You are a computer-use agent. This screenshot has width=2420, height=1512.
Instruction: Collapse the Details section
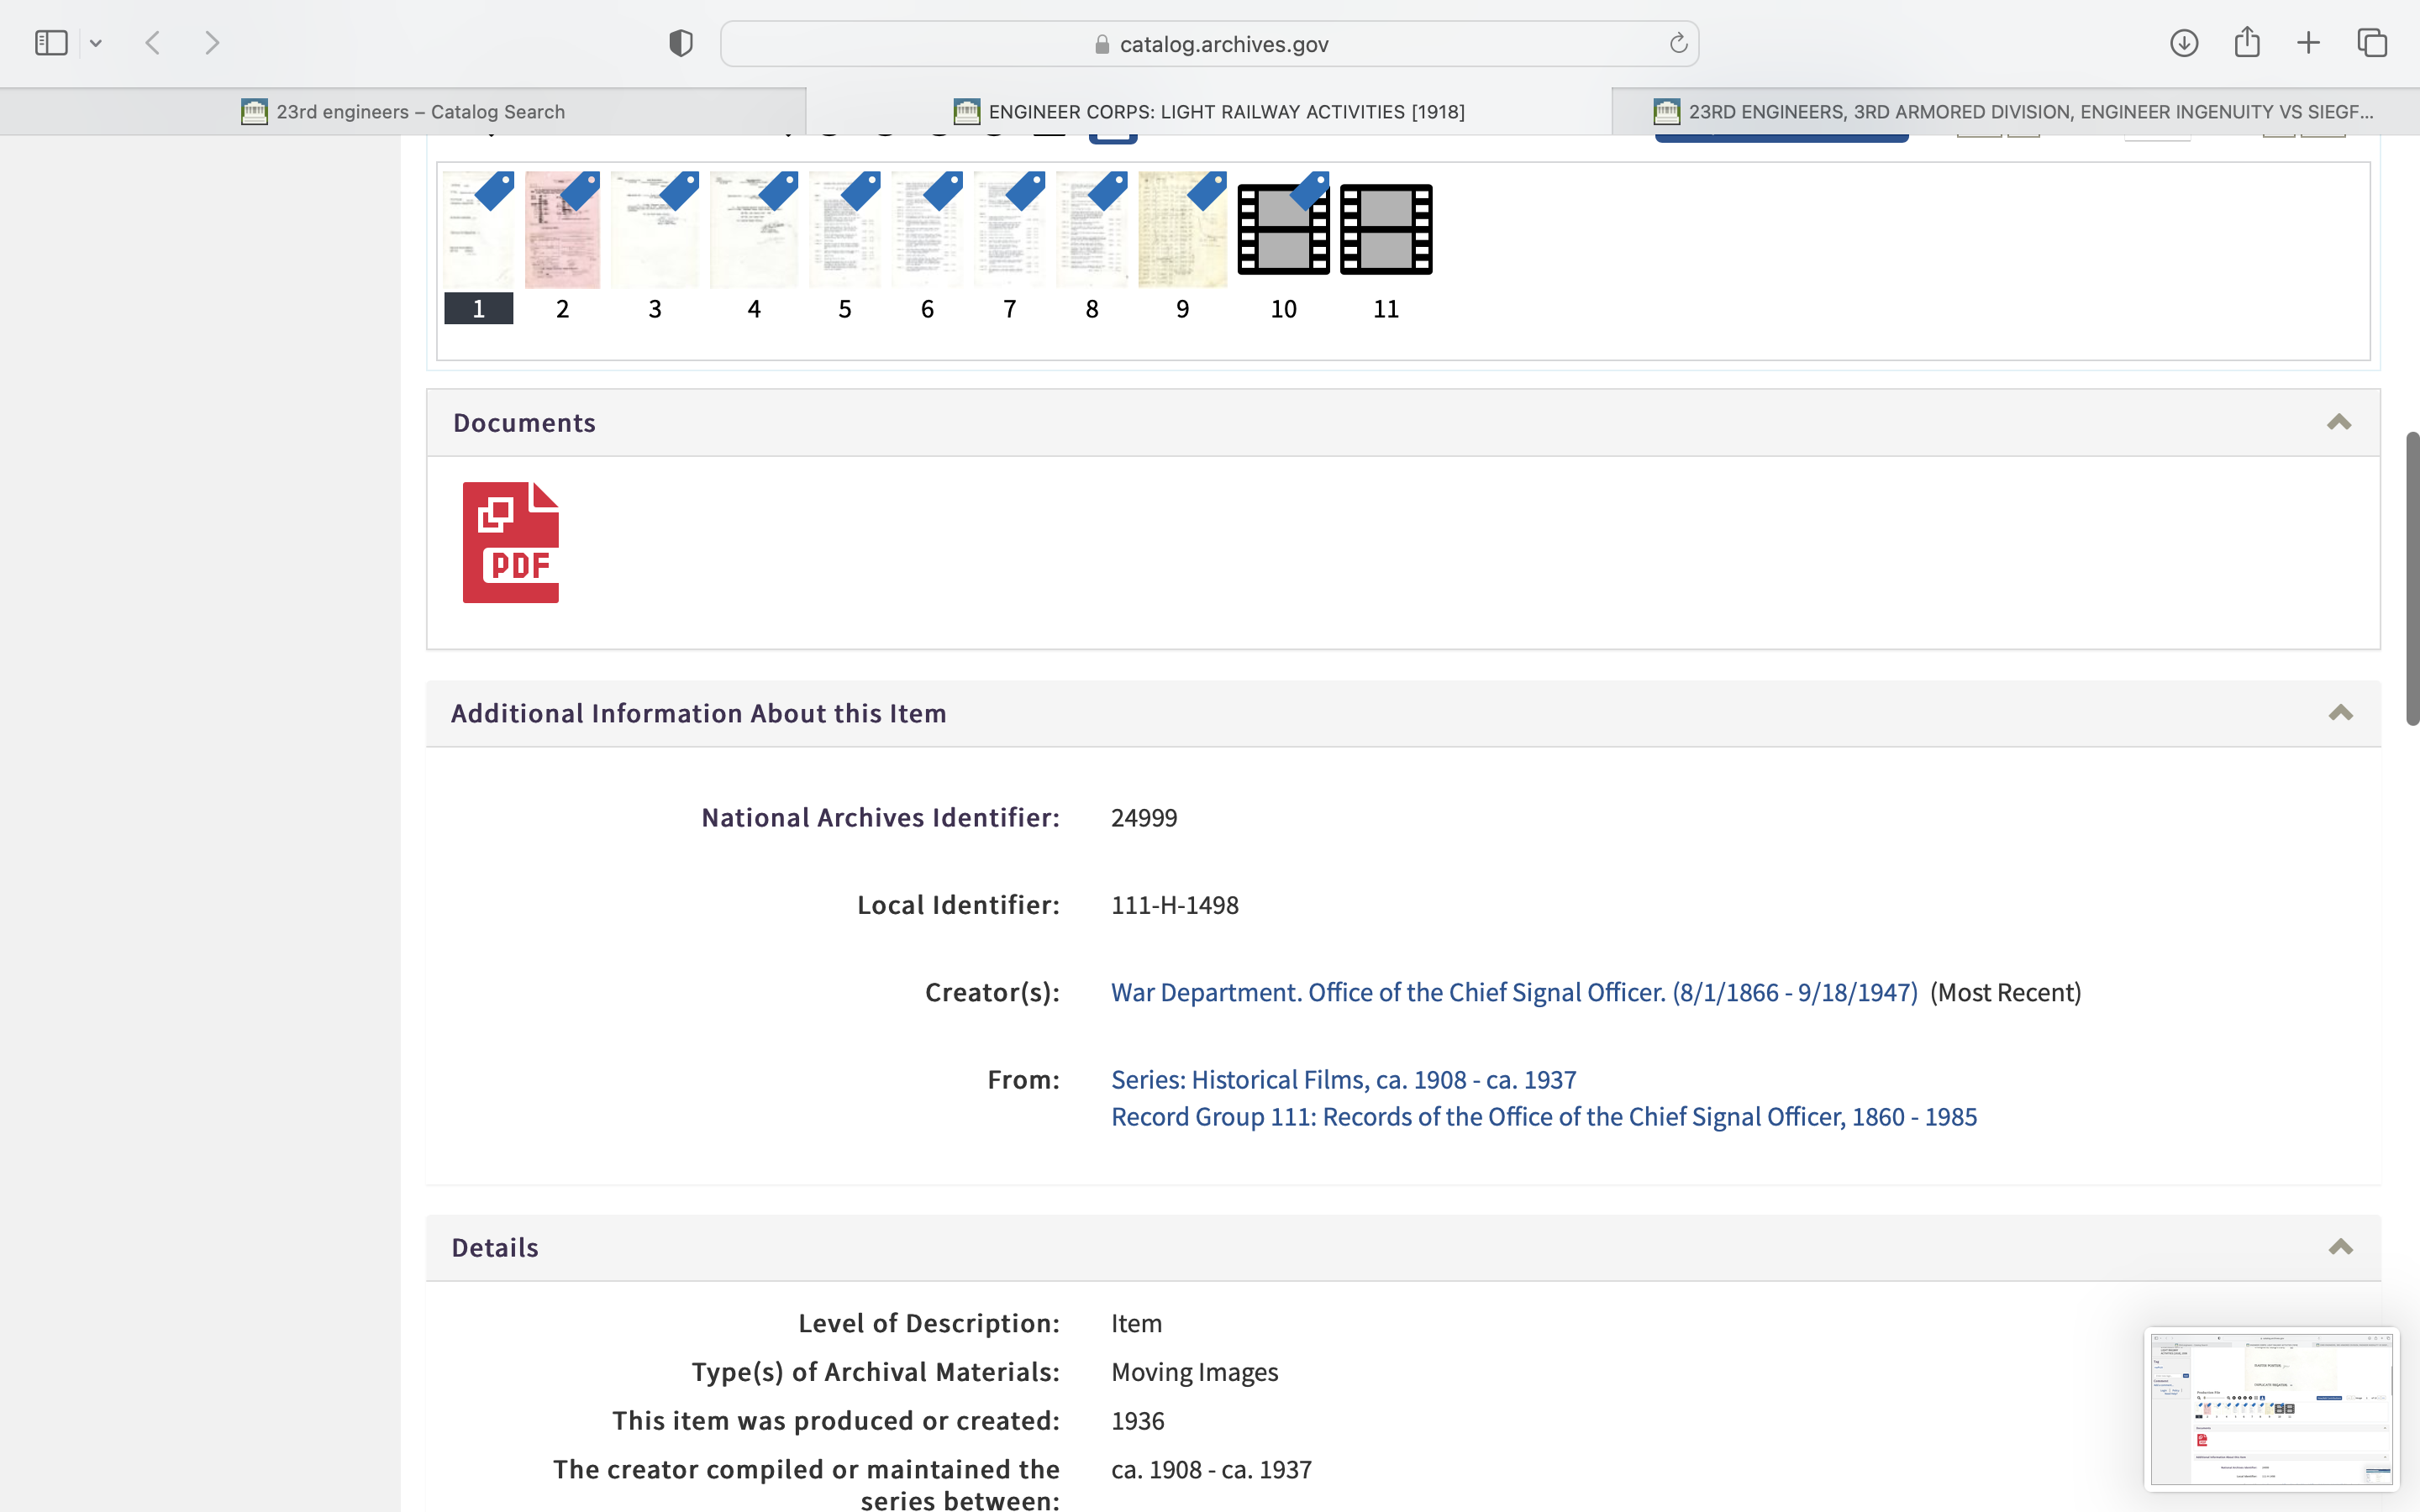[x=2340, y=1247]
